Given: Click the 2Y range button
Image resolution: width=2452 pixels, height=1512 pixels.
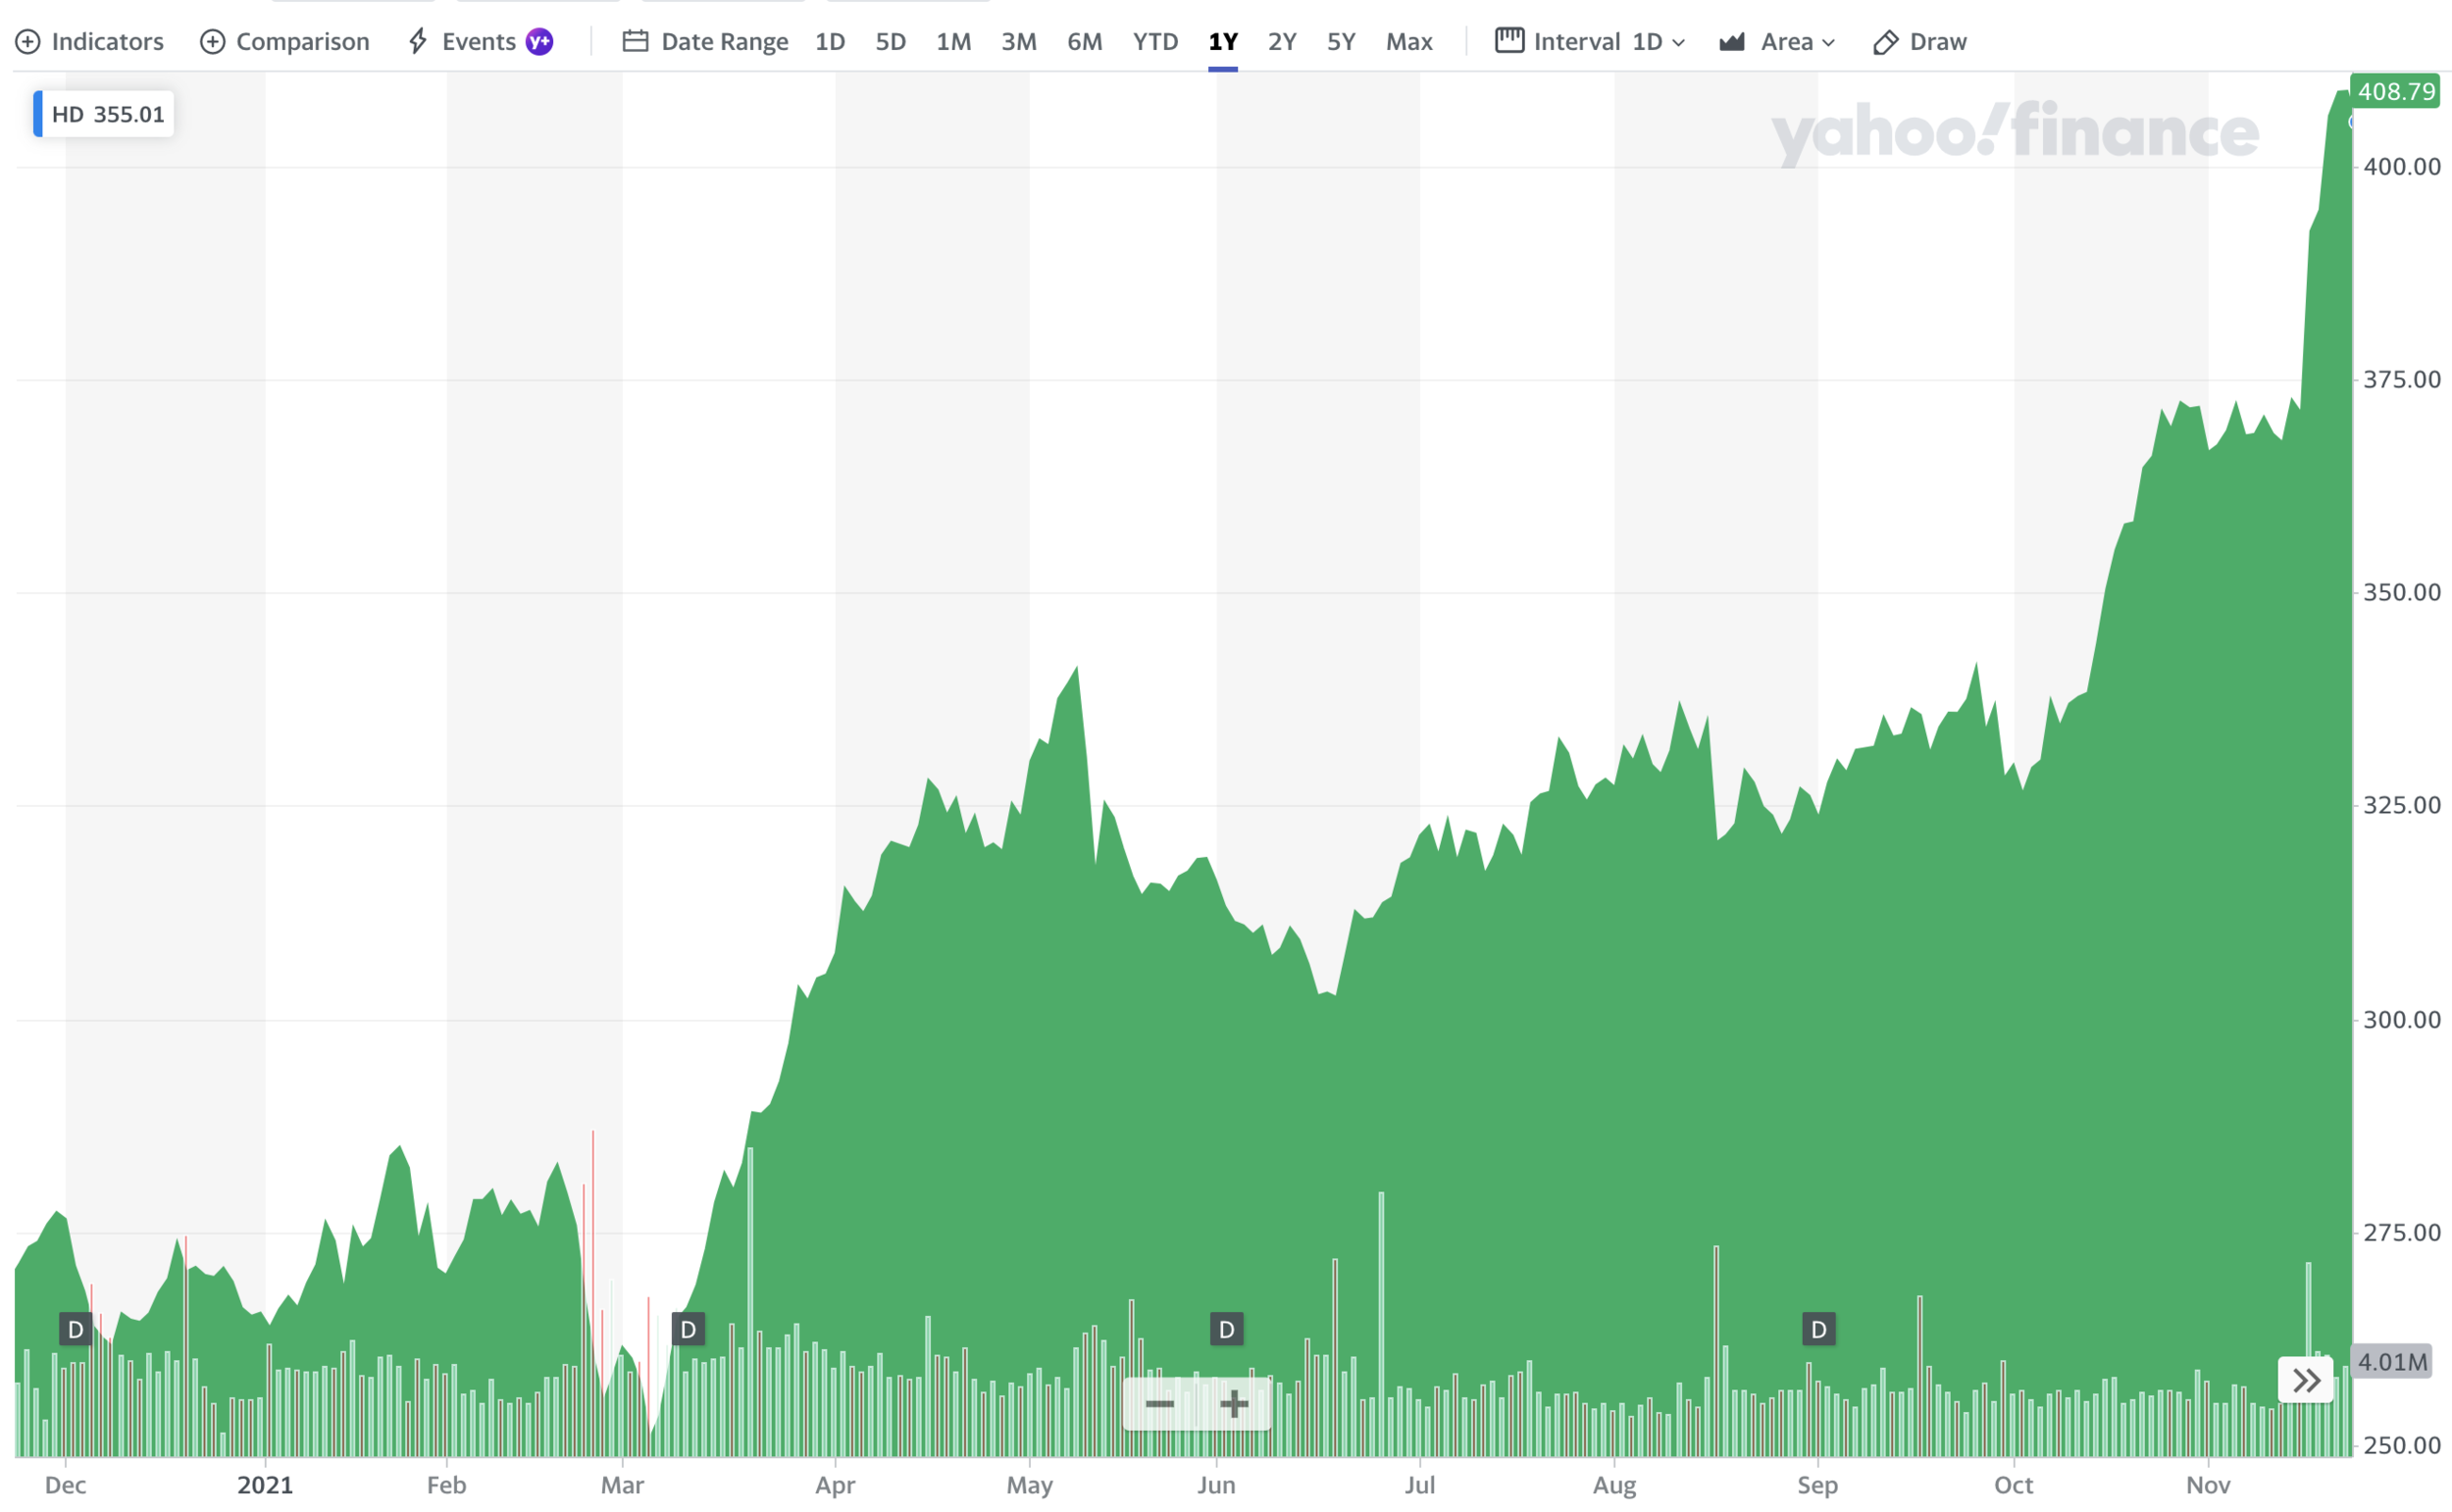Looking at the screenshot, I should tap(1281, 42).
